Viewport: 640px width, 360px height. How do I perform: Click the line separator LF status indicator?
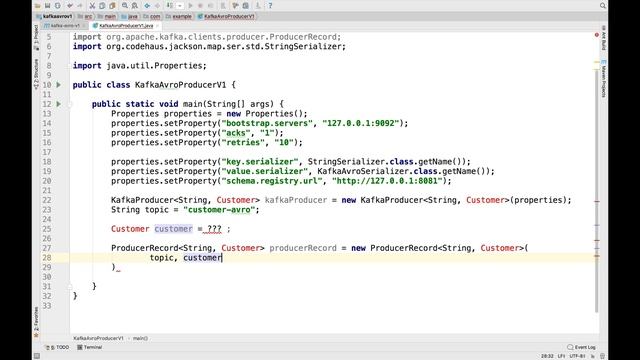(562, 356)
